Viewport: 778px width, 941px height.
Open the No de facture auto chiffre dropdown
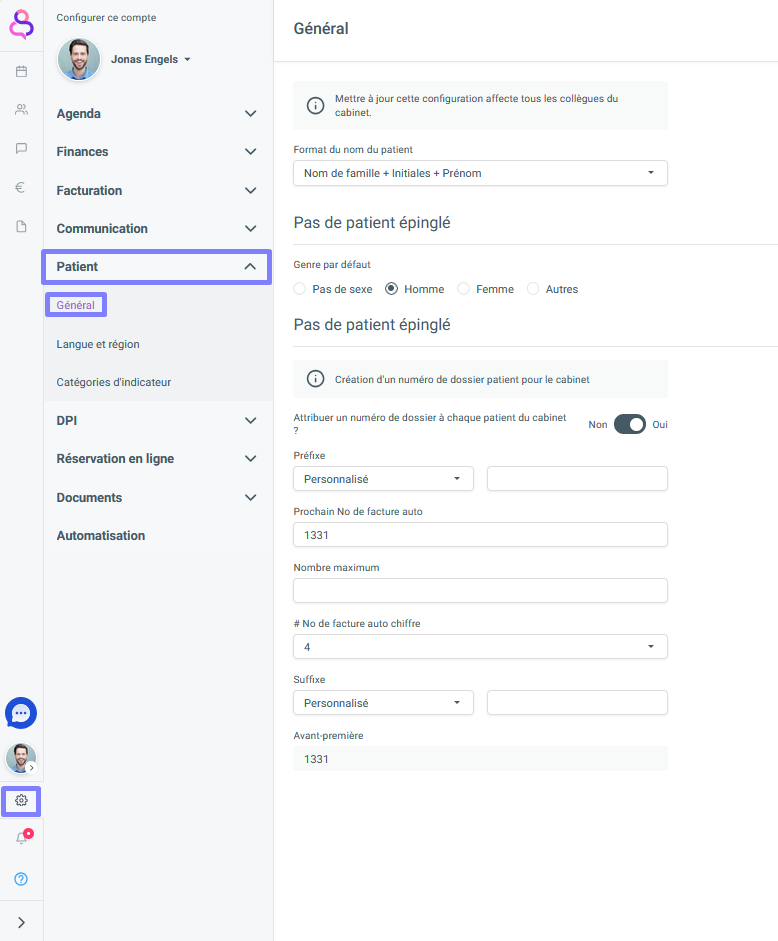pyautogui.click(x=480, y=647)
